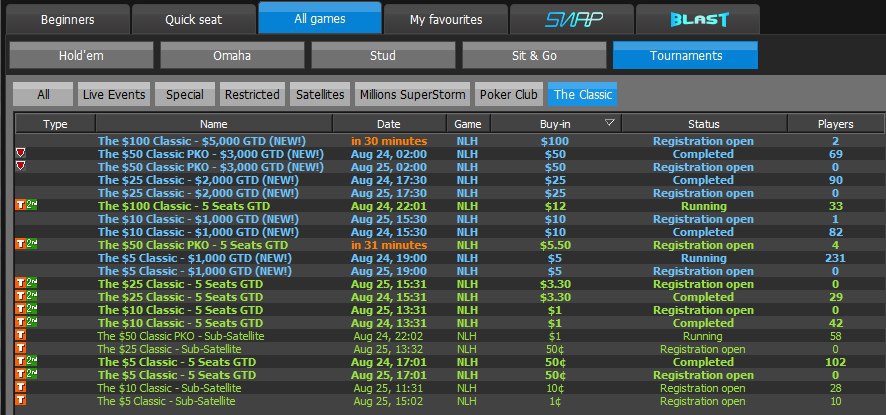The height and width of the screenshot is (415, 886).
Task: Open My favourites tab
Action: pyautogui.click(x=446, y=20)
